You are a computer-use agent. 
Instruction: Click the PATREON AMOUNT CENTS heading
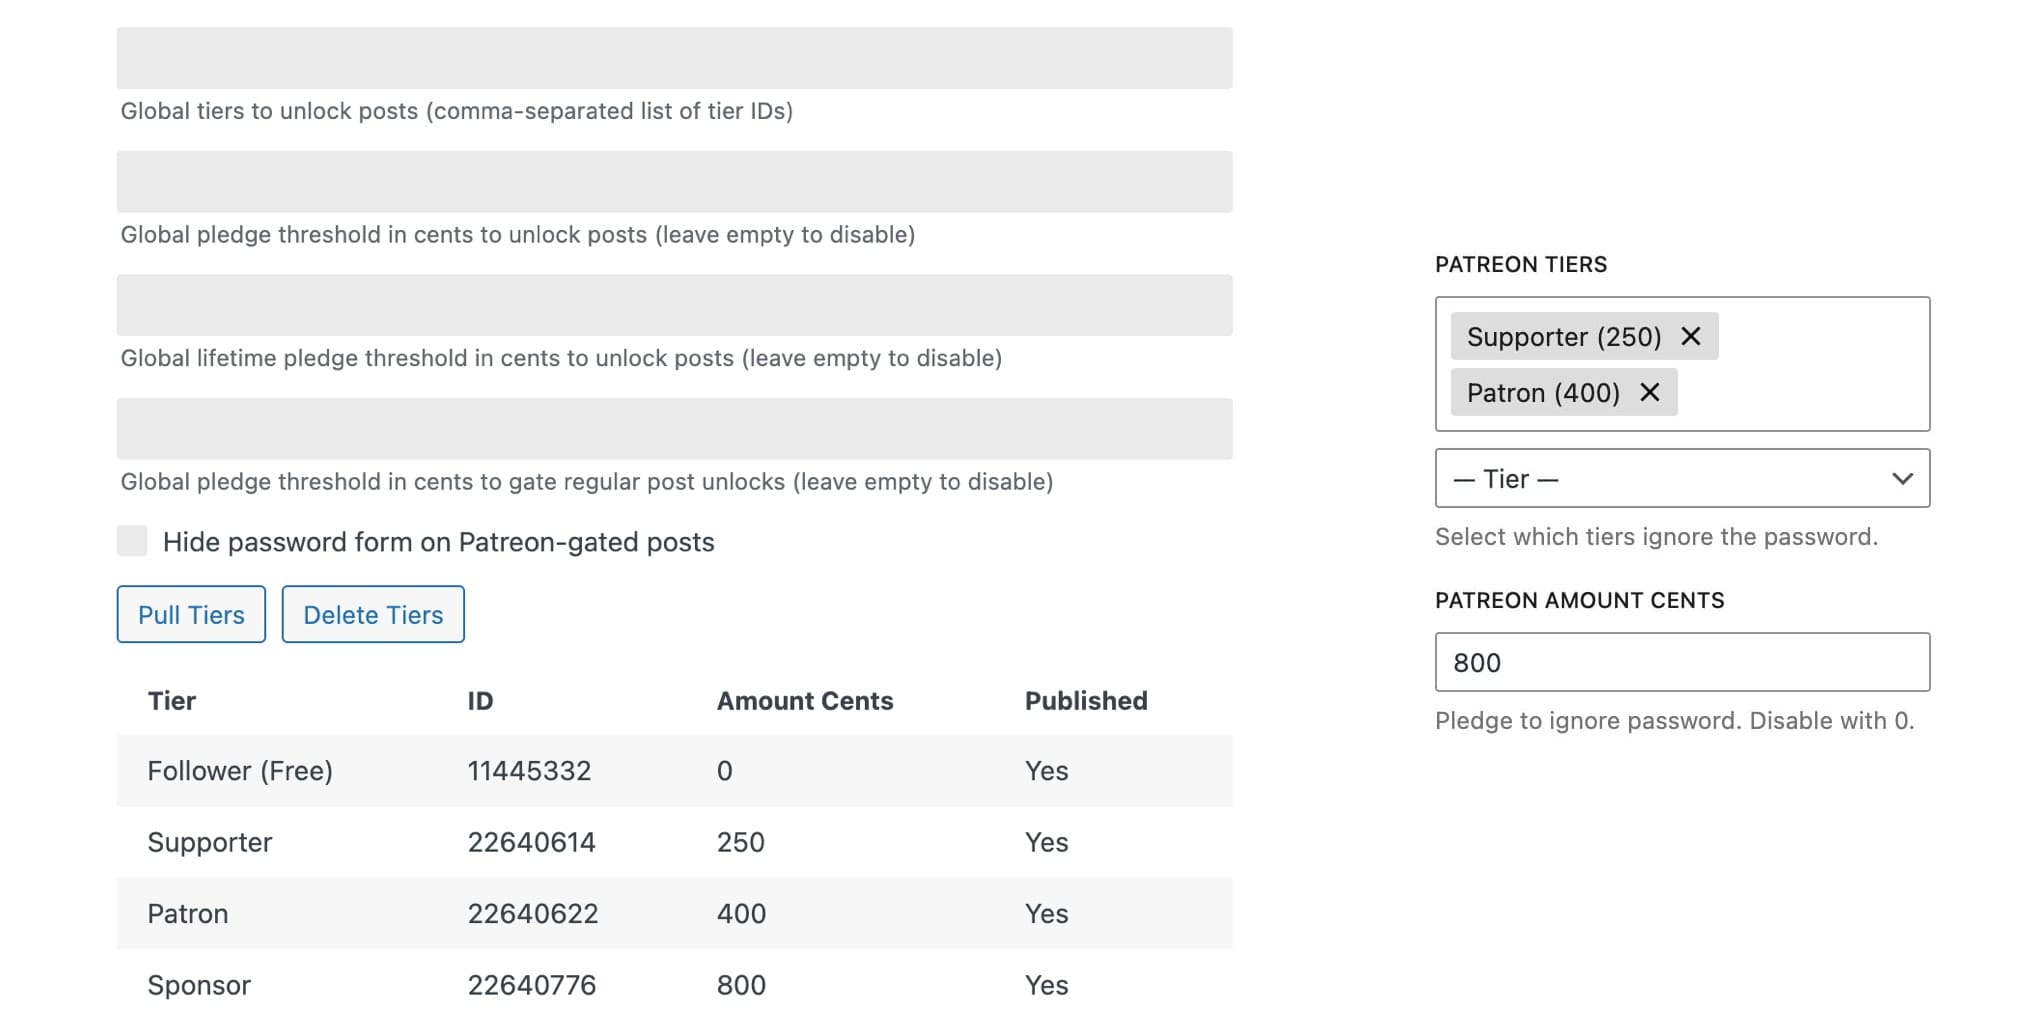pos(1580,600)
